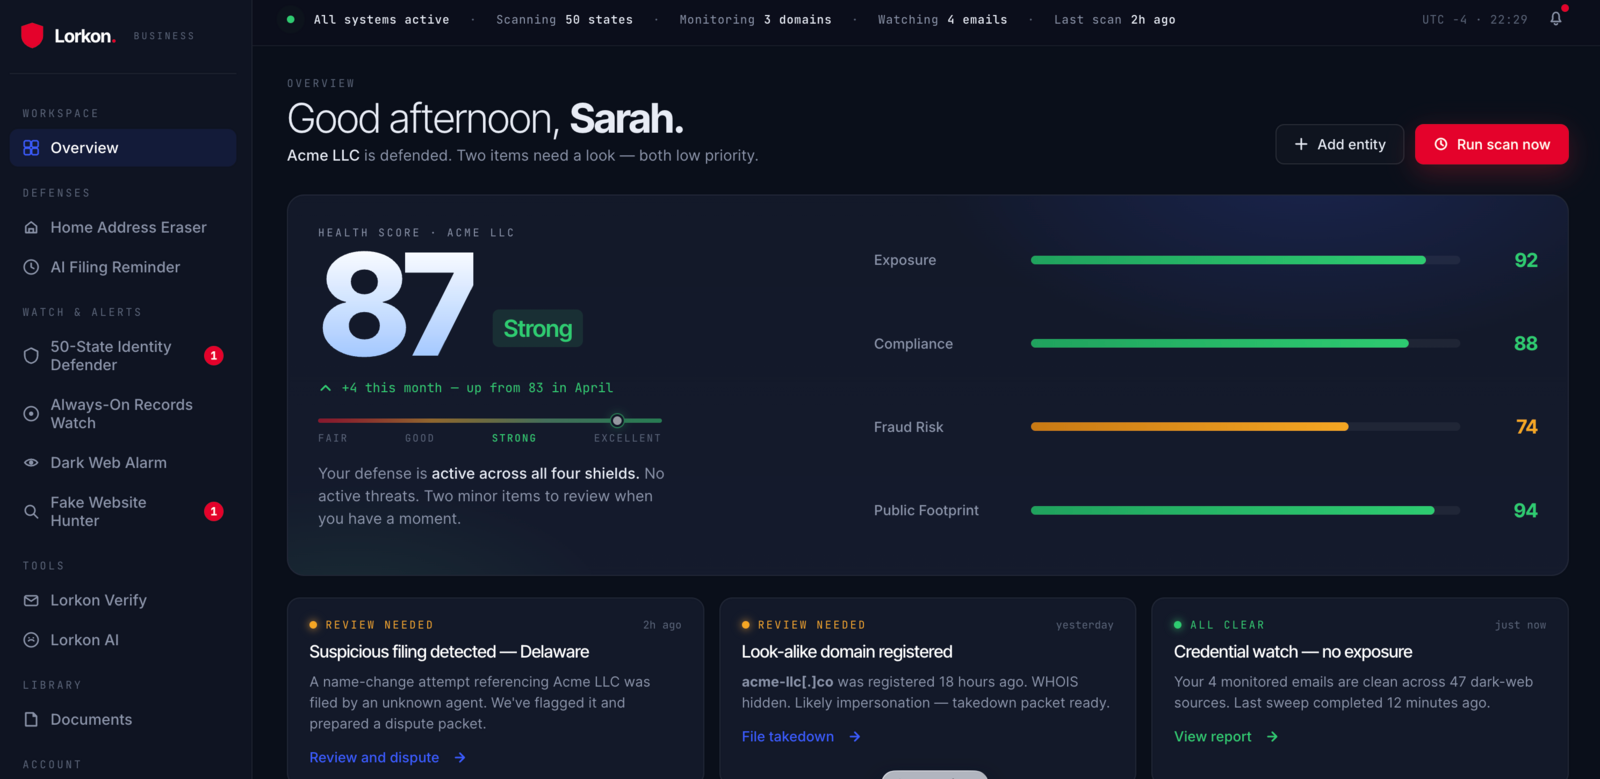Follow the File takedown link
1600x779 pixels.
[801, 737]
